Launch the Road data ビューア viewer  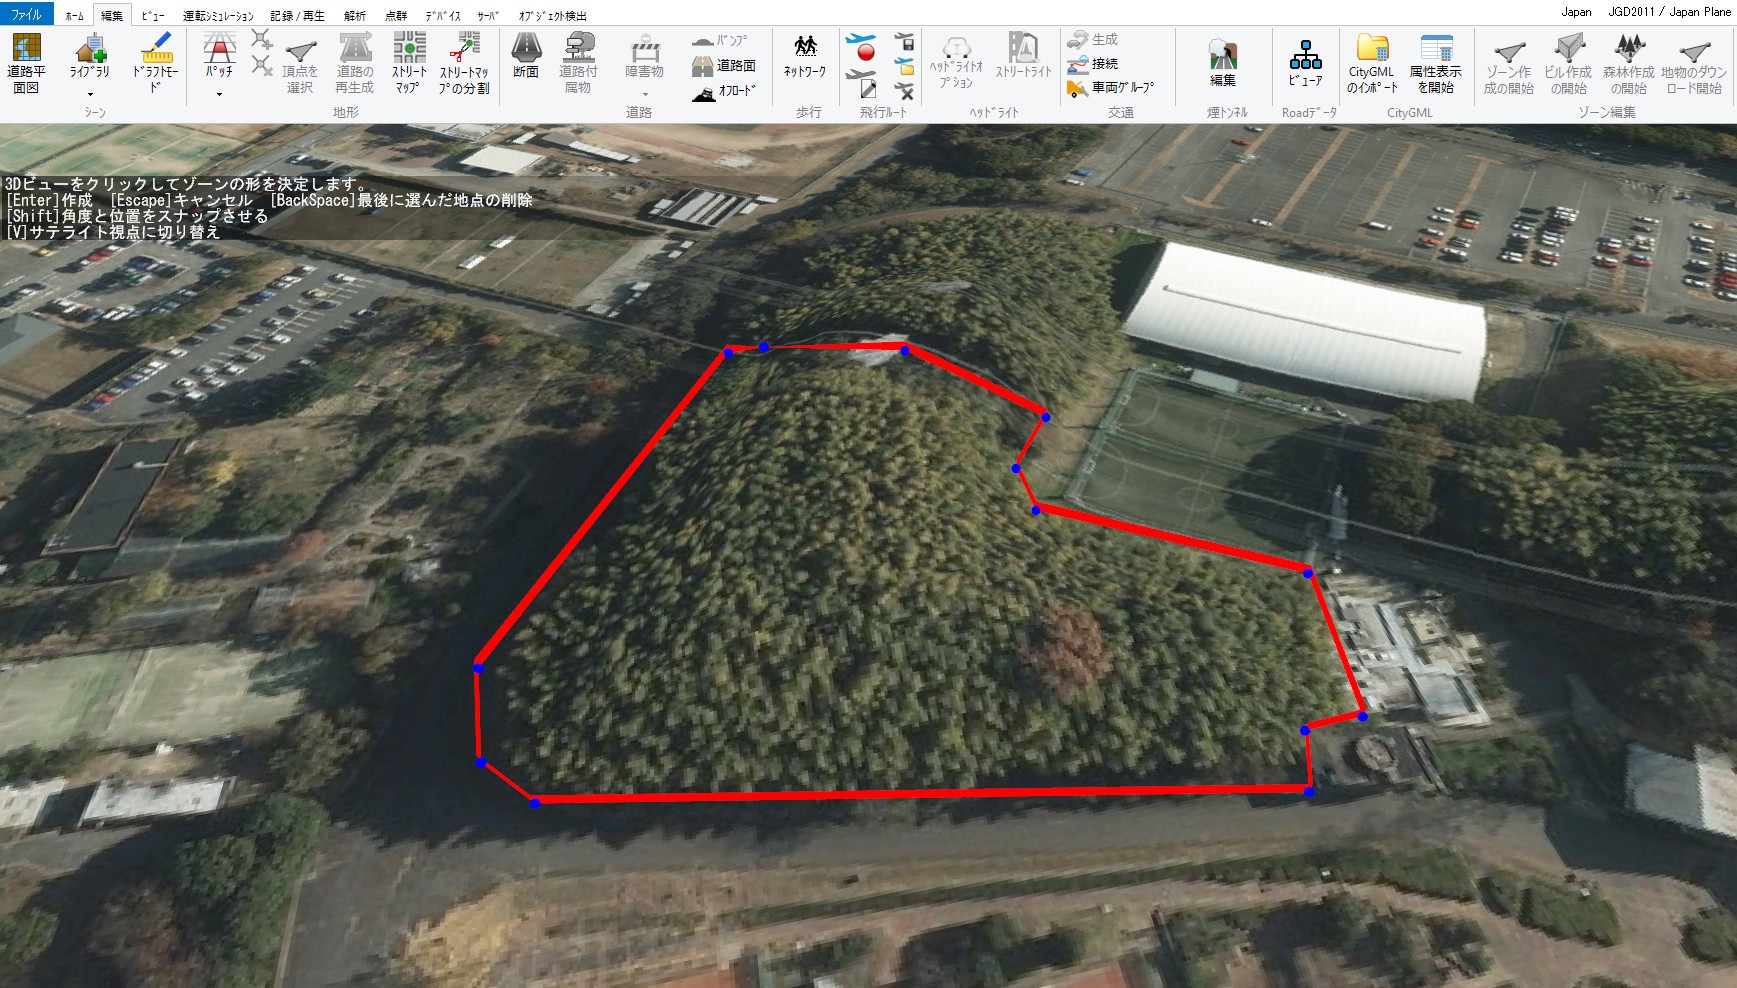(x=1305, y=63)
